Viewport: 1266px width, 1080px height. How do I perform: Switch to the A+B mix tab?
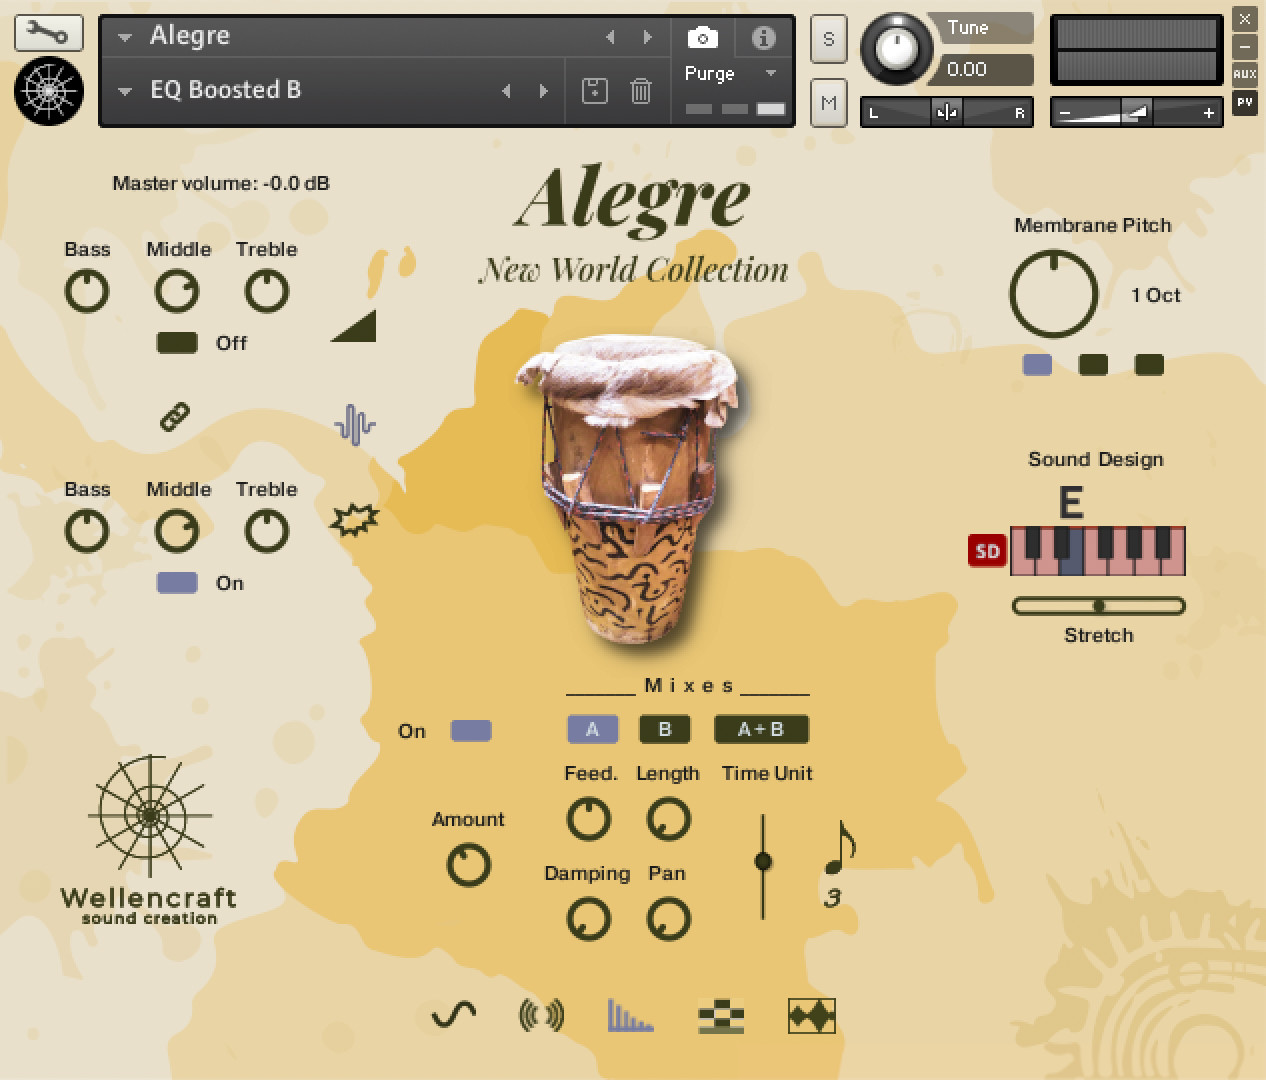[761, 729]
